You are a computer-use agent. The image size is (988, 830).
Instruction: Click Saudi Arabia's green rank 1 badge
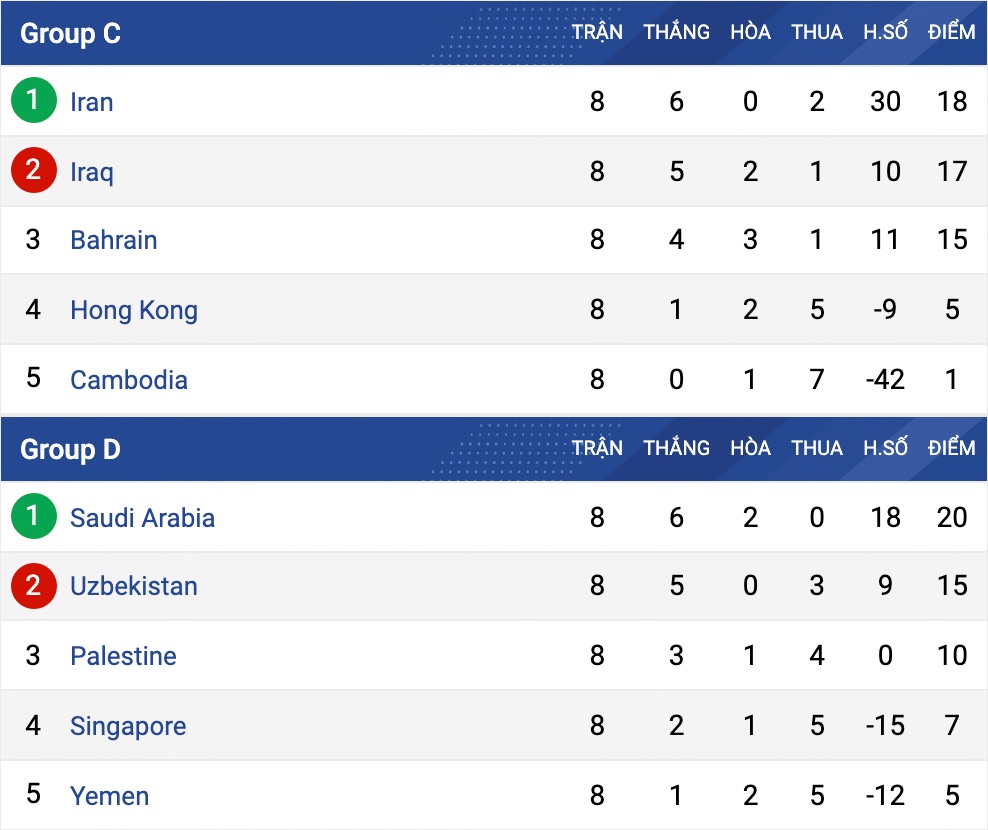point(34,517)
